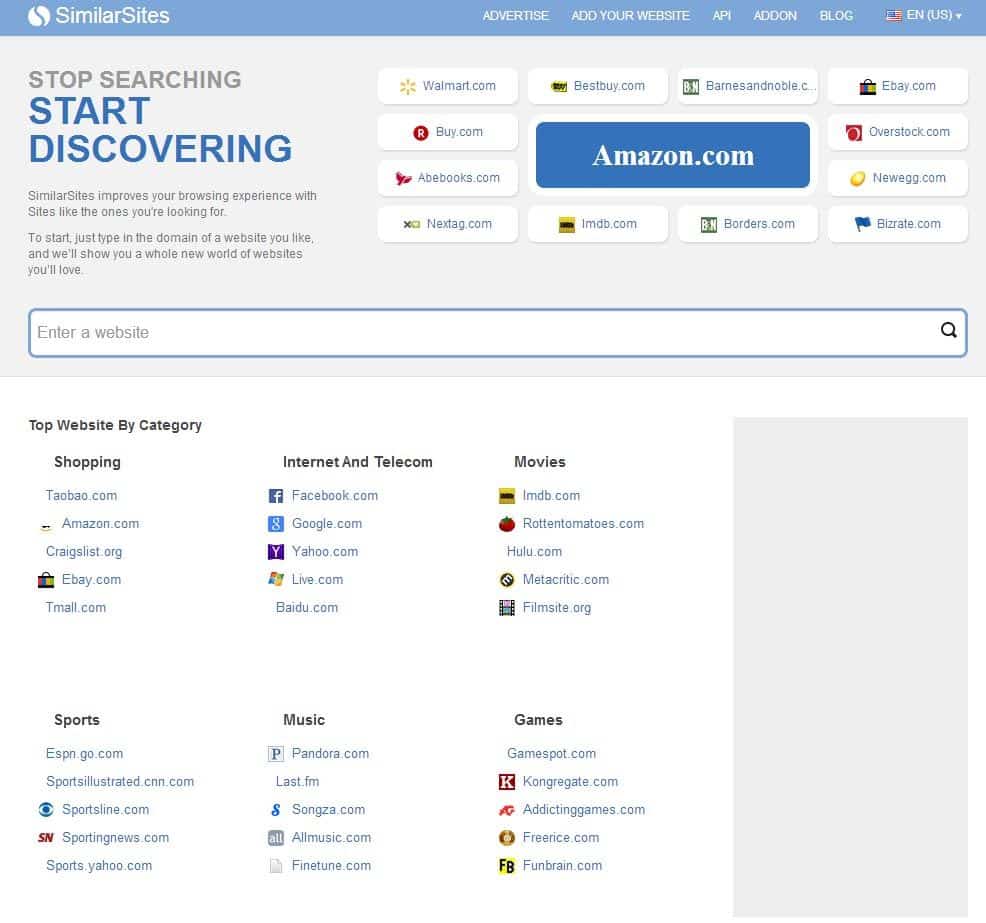Open the EN (US) language dropdown
The width and height of the screenshot is (986, 923).
[924, 15]
